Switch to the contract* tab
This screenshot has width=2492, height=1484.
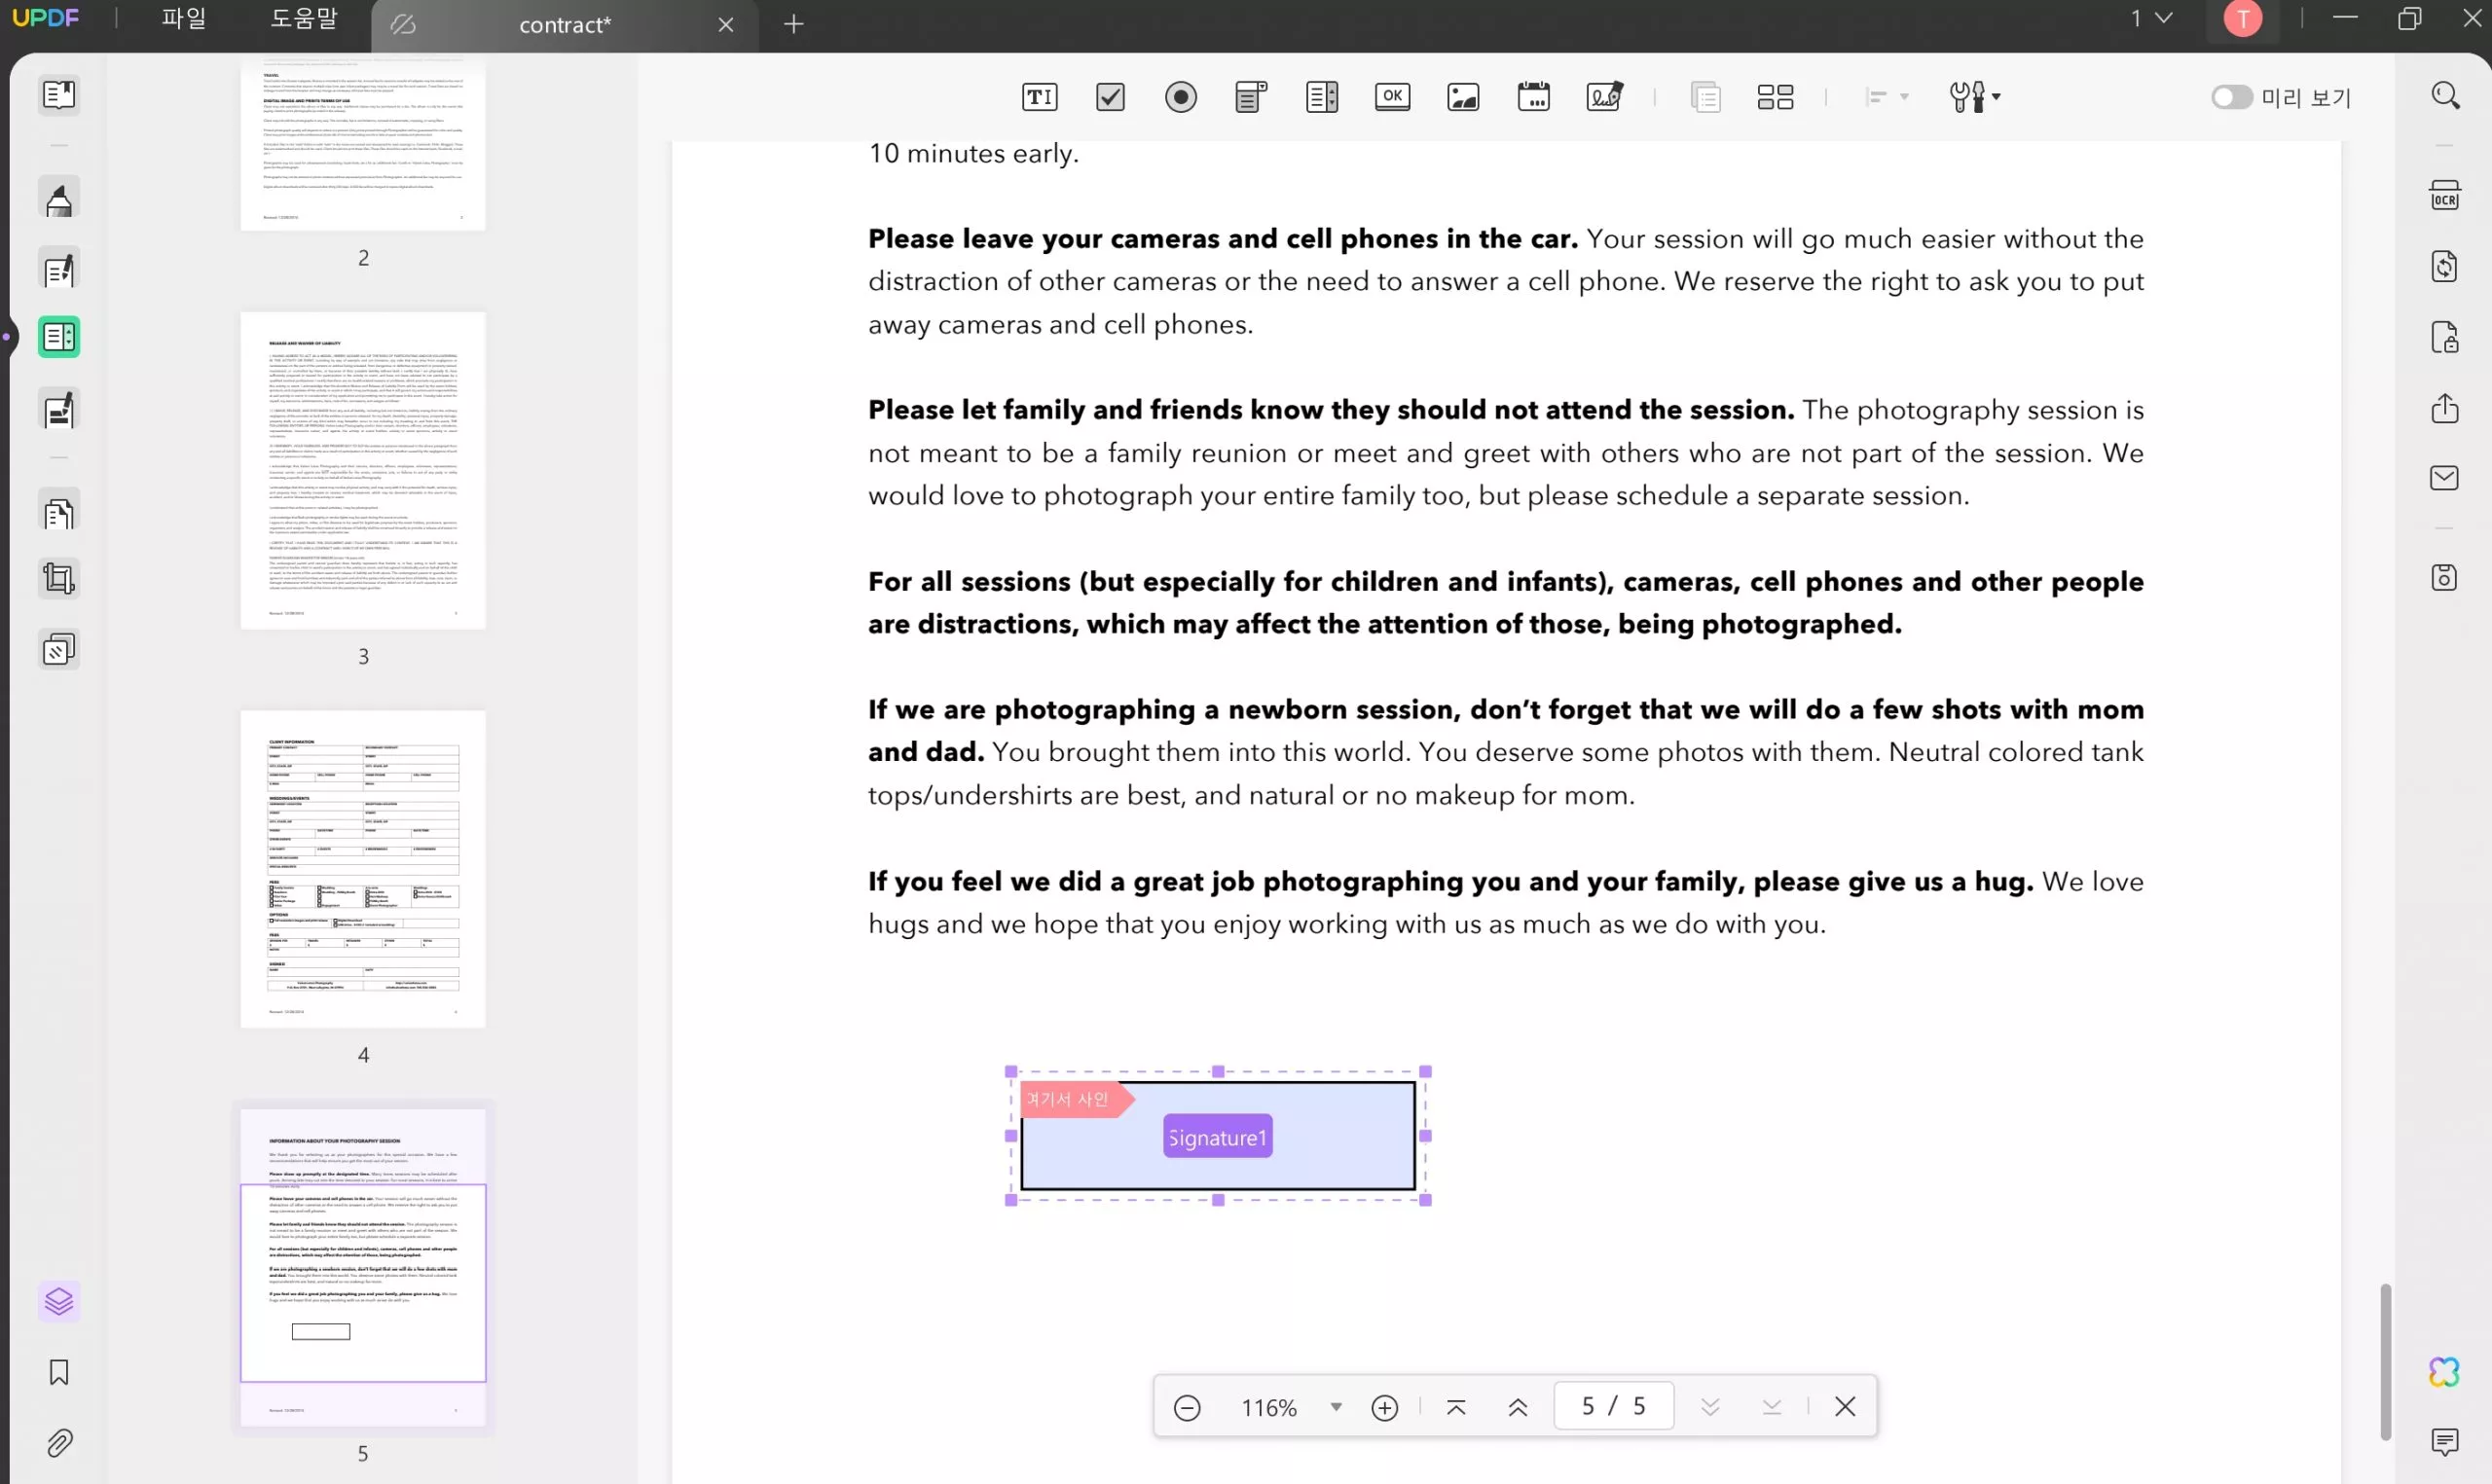564,25
